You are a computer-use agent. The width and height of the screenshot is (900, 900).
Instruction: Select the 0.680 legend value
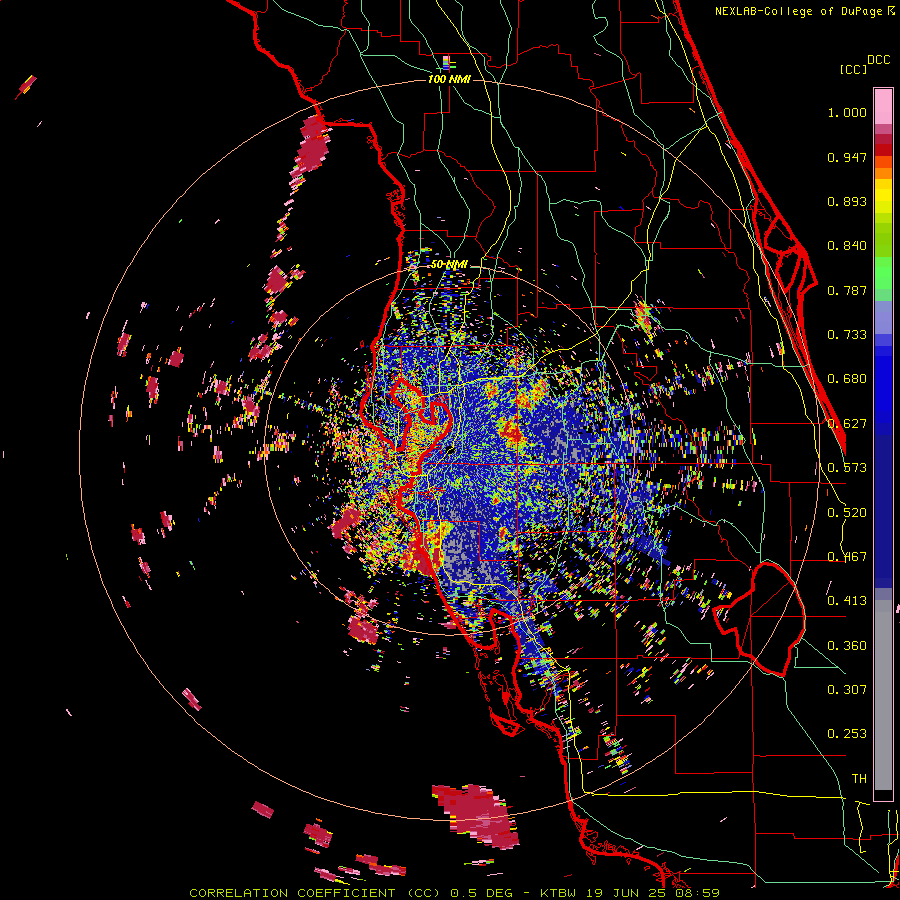tap(847, 379)
